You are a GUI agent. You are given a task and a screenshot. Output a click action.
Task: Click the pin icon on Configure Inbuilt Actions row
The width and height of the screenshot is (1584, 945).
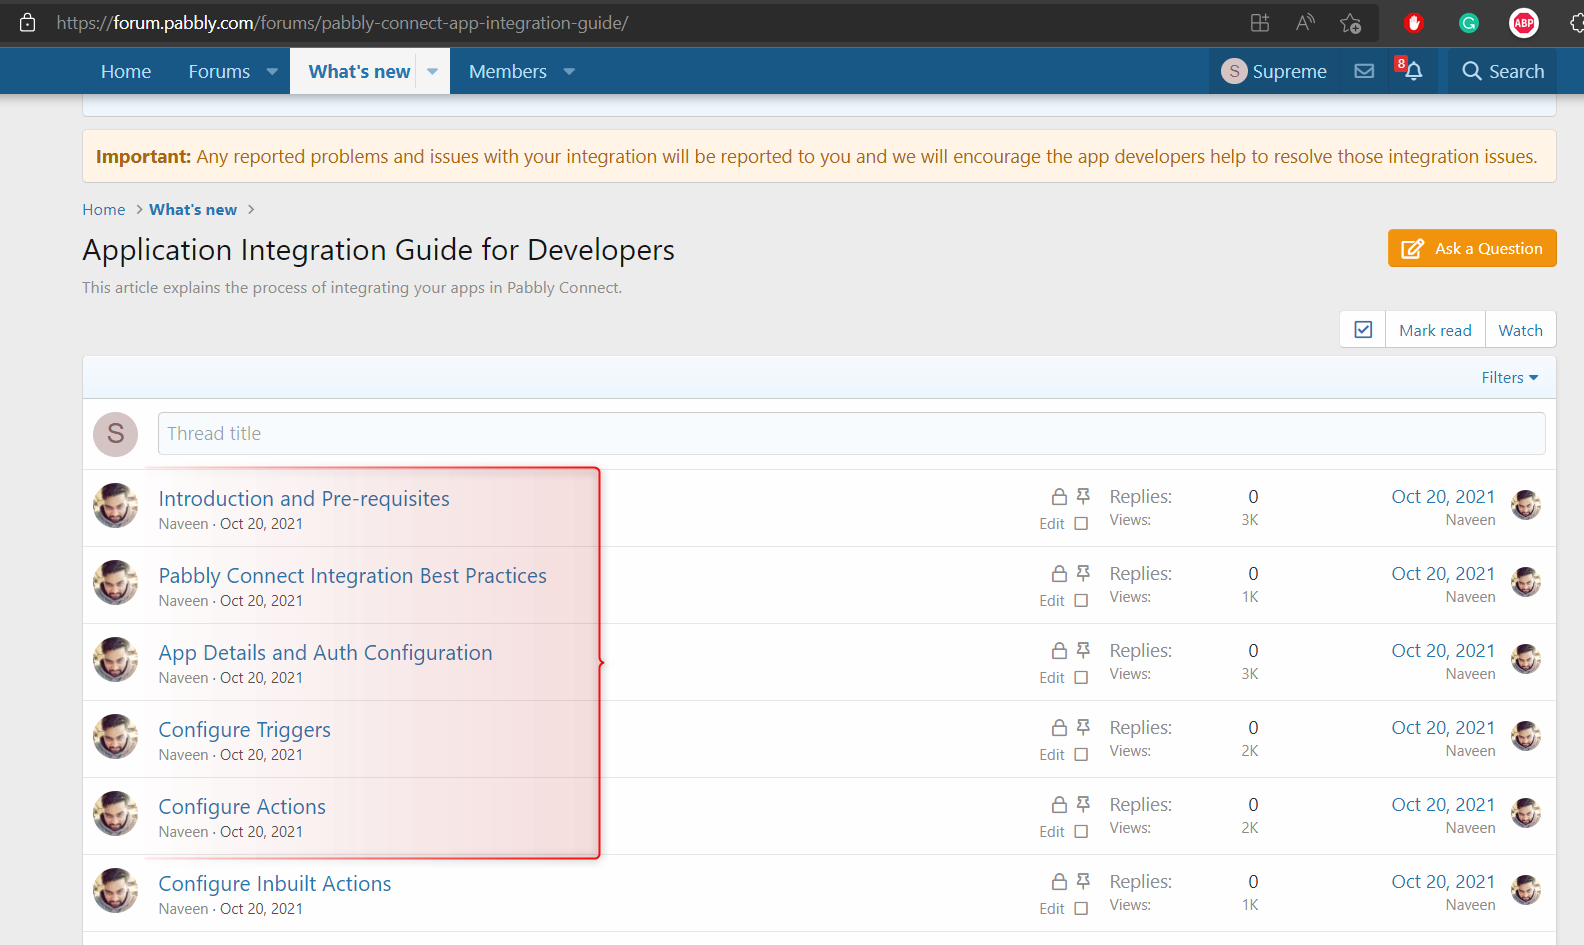tap(1083, 881)
